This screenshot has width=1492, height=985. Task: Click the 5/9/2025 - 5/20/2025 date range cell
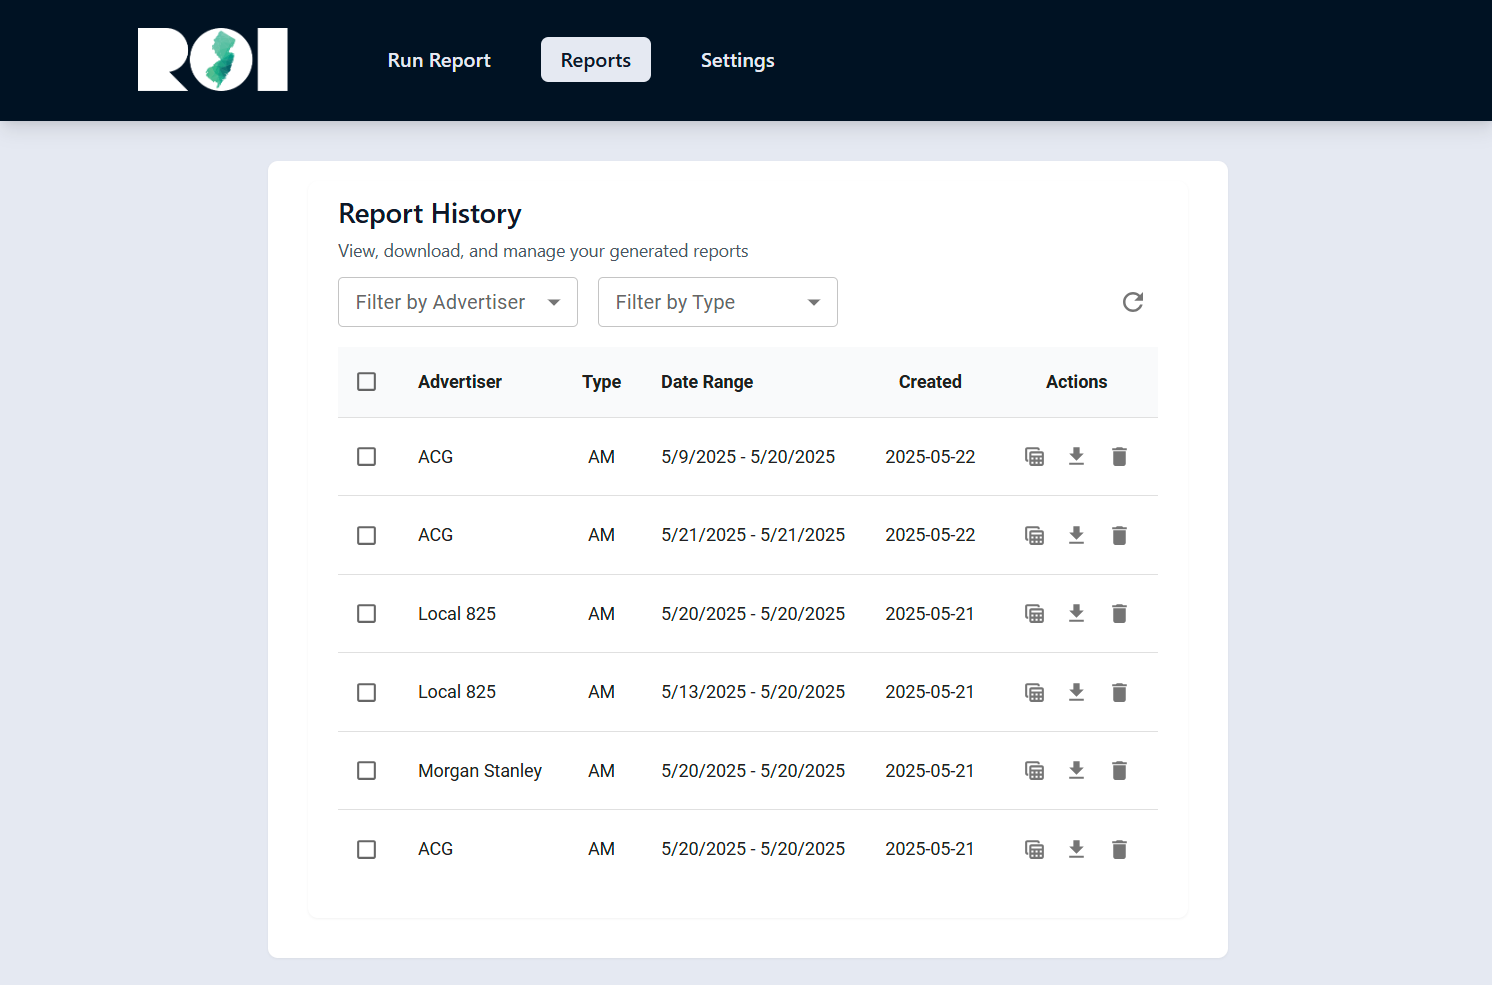(748, 457)
